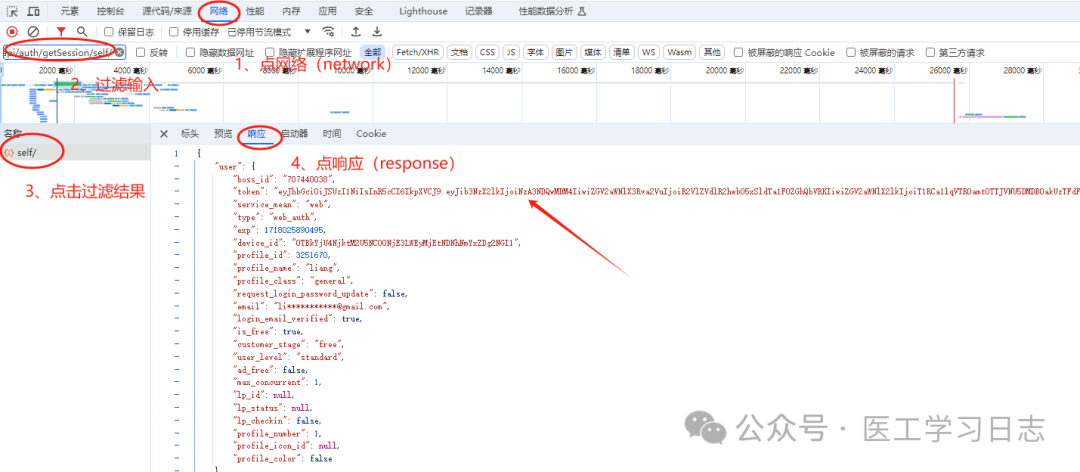Show the 预览 tab of request
The width and height of the screenshot is (1080, 472).
tap(223, 134)
